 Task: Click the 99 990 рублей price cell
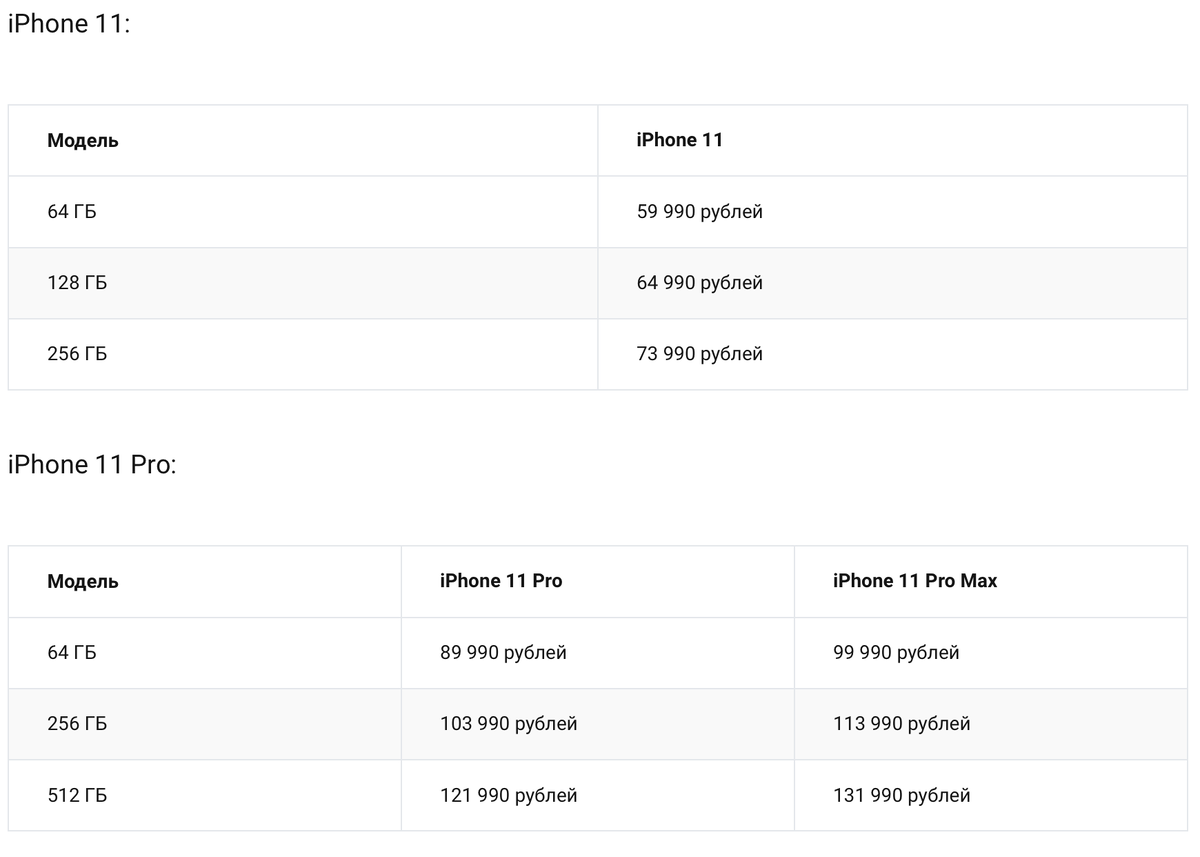click(x=896, y=653)
